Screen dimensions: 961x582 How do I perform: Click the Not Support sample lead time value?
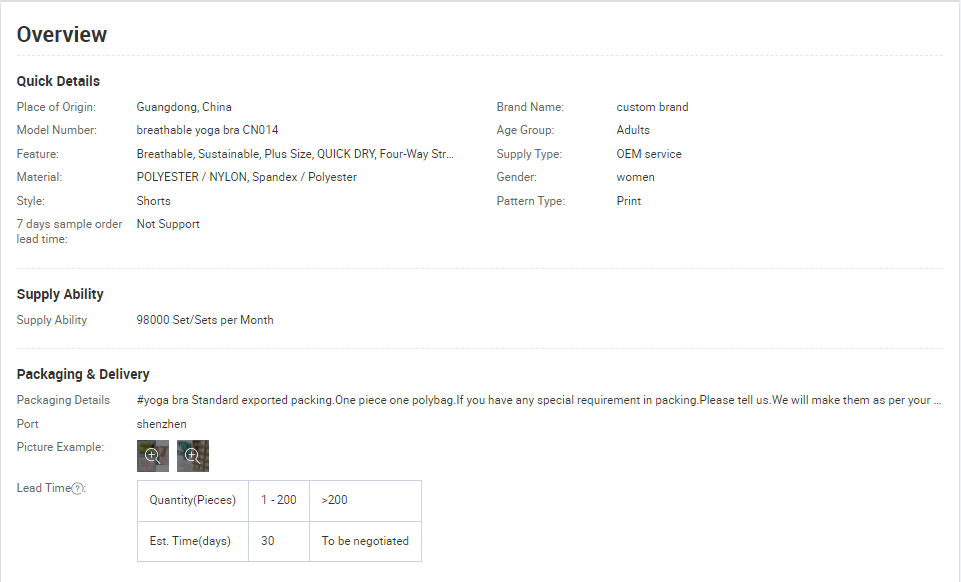pos(168,224)
